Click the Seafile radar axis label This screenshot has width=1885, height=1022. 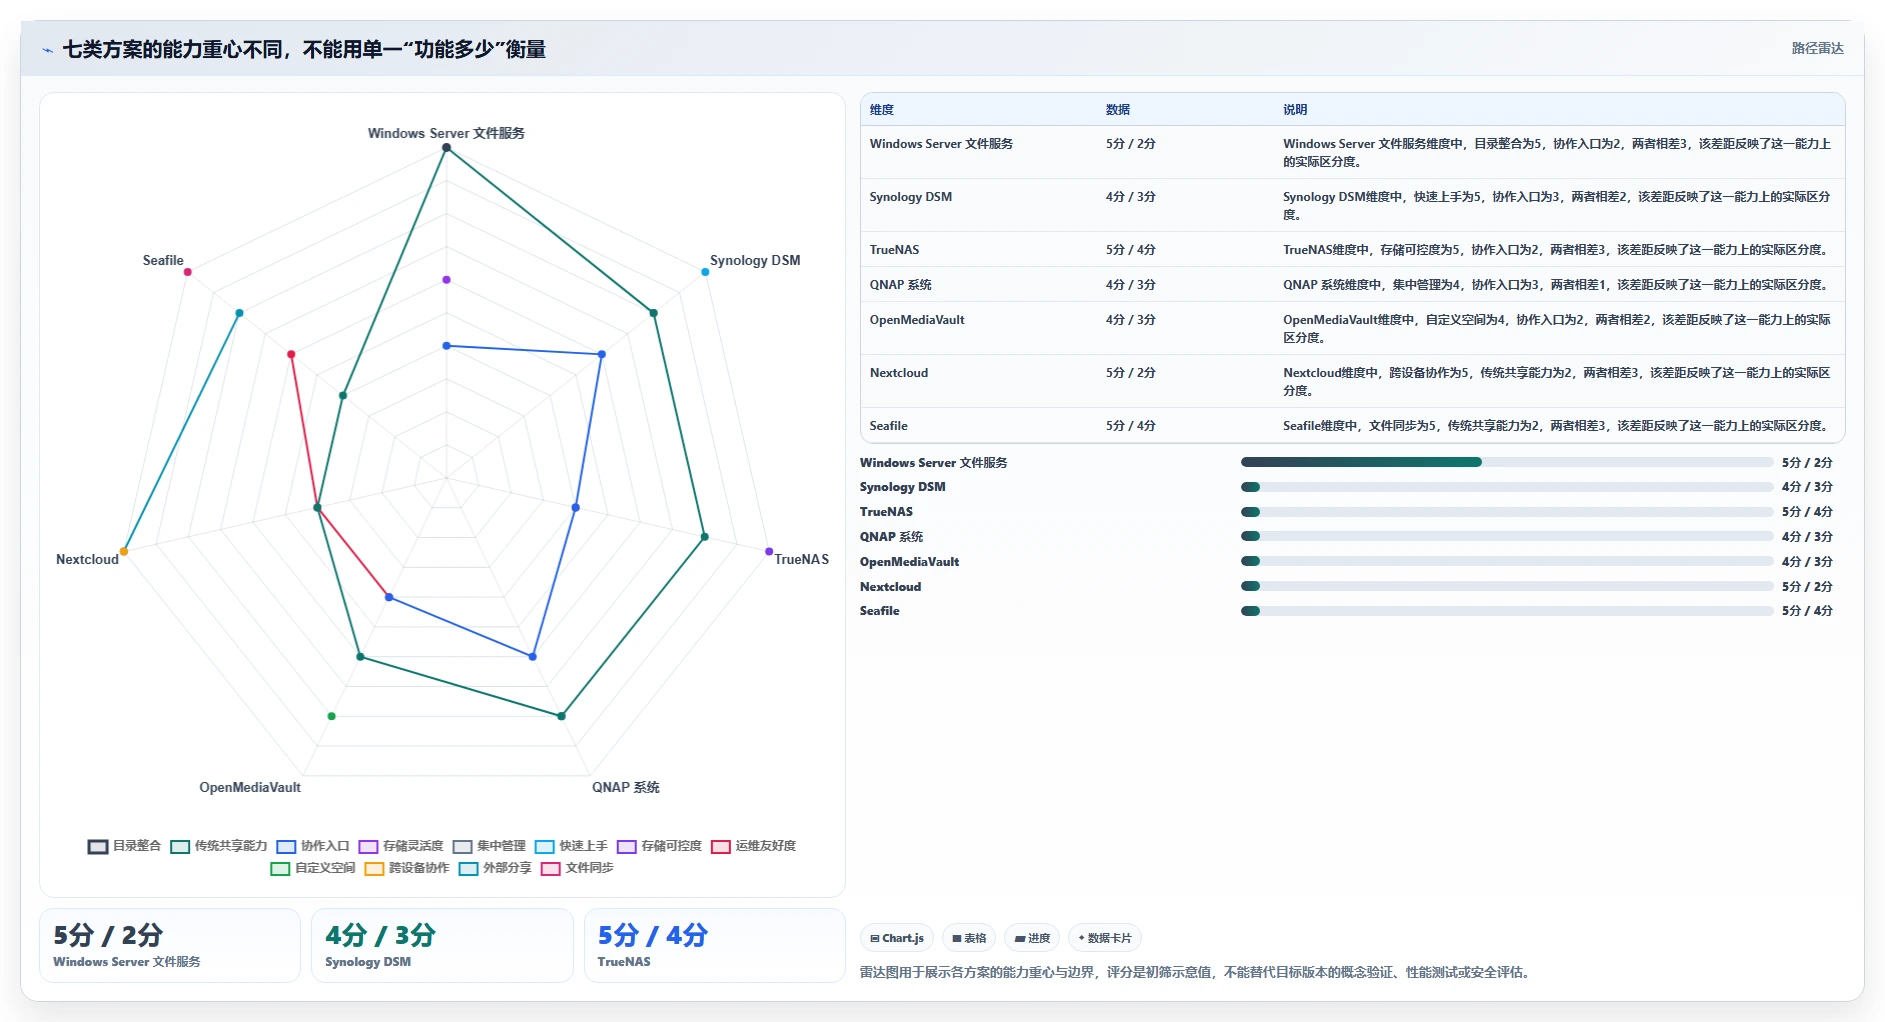point(163,260)
